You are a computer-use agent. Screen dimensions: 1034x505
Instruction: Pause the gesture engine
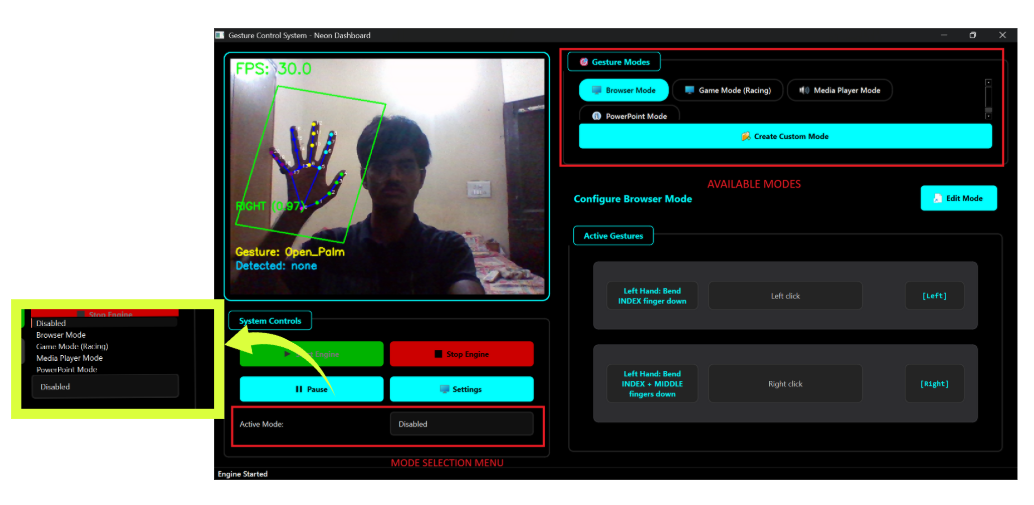tap(311, 389)
